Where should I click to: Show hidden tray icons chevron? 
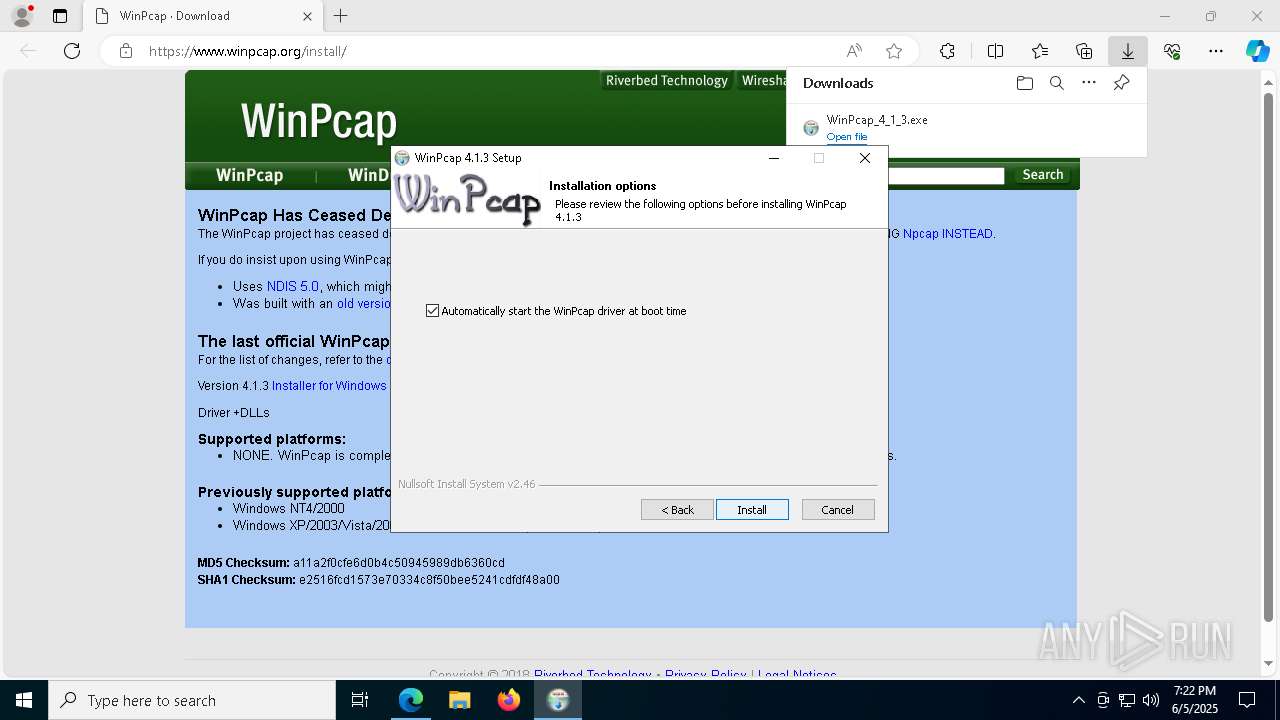1078,701
